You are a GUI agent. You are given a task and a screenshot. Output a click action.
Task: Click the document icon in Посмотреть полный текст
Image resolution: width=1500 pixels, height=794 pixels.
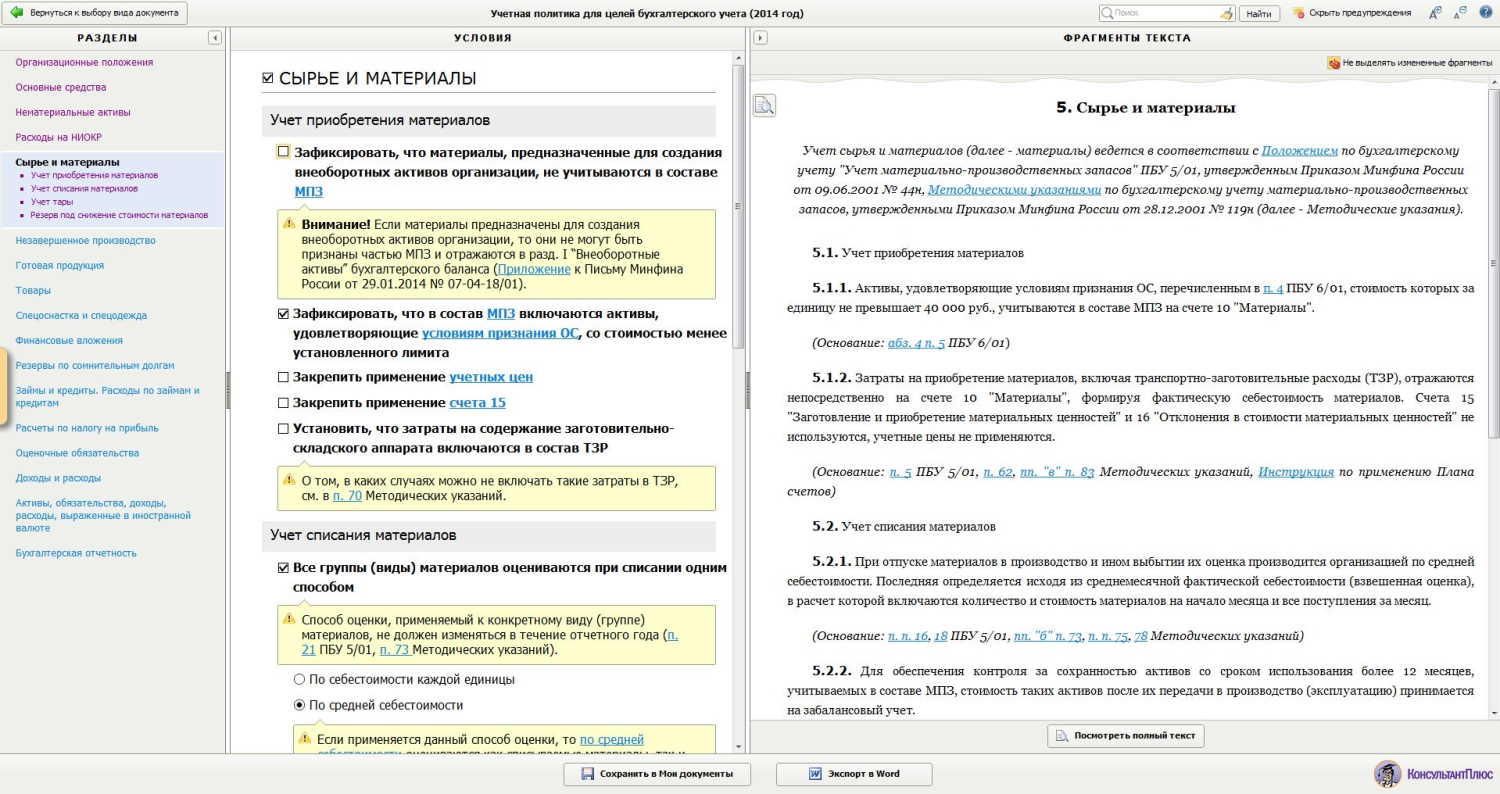[x=1062, y=736]
